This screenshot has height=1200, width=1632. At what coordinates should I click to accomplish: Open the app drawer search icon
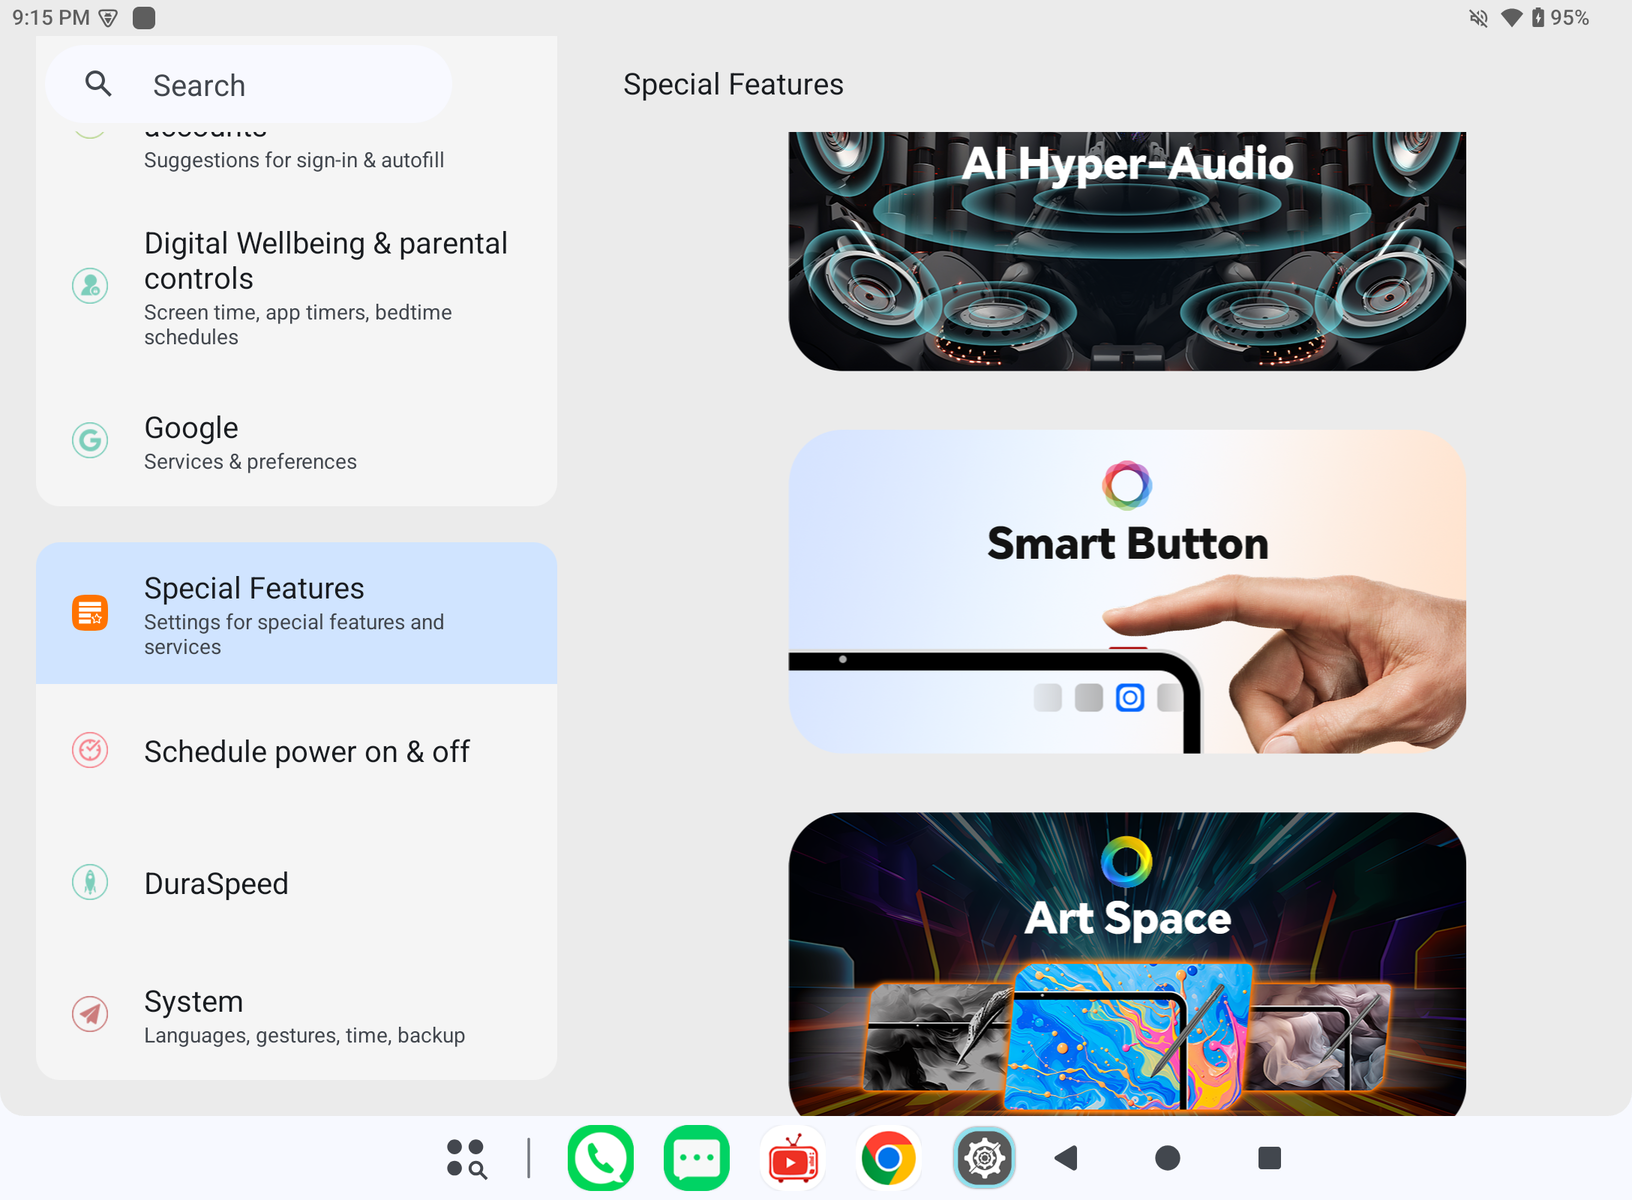click(x=466, y=1158)
